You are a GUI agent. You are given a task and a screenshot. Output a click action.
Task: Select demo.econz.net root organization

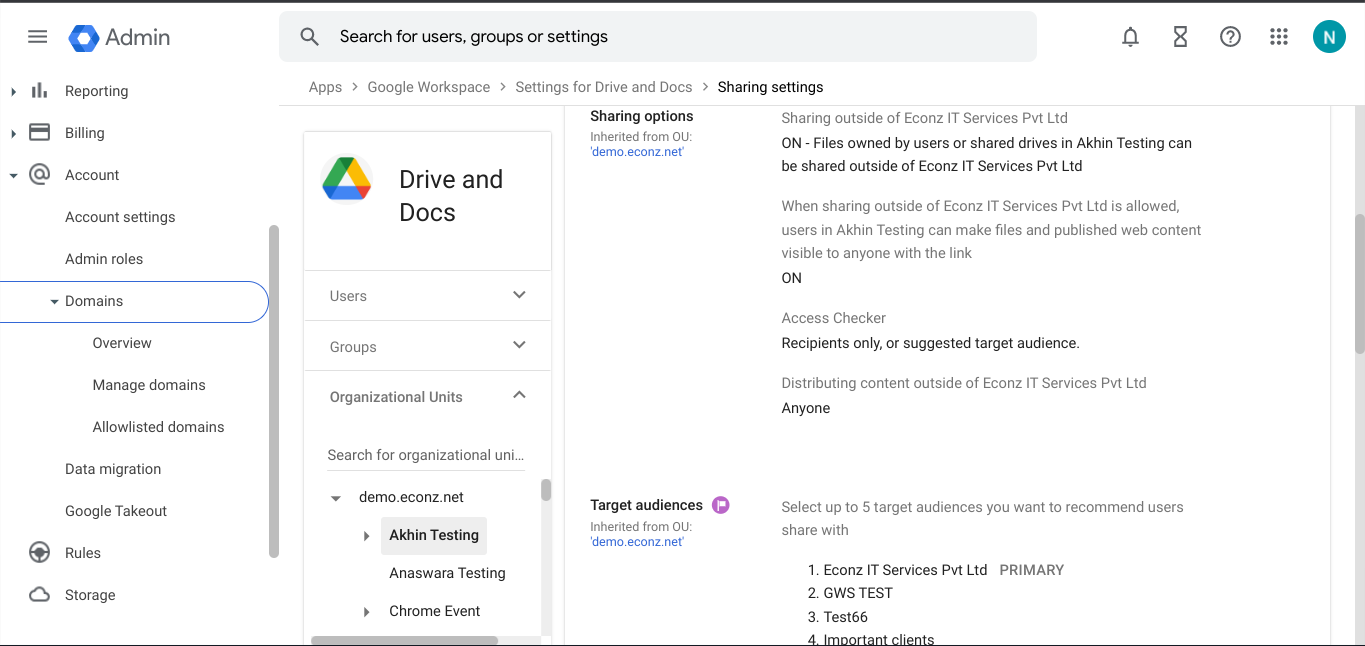411,497
